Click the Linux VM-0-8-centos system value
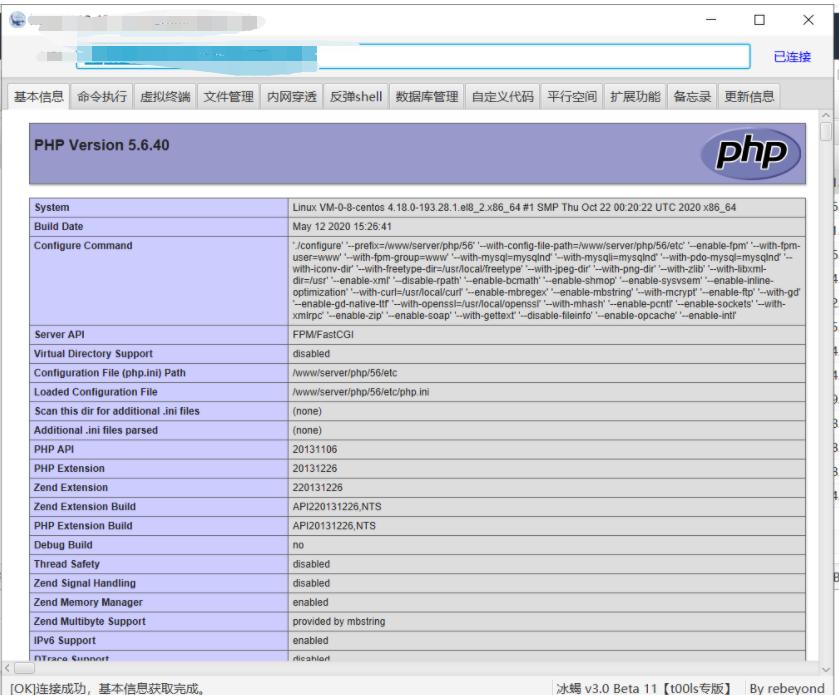 coord(514,207)
